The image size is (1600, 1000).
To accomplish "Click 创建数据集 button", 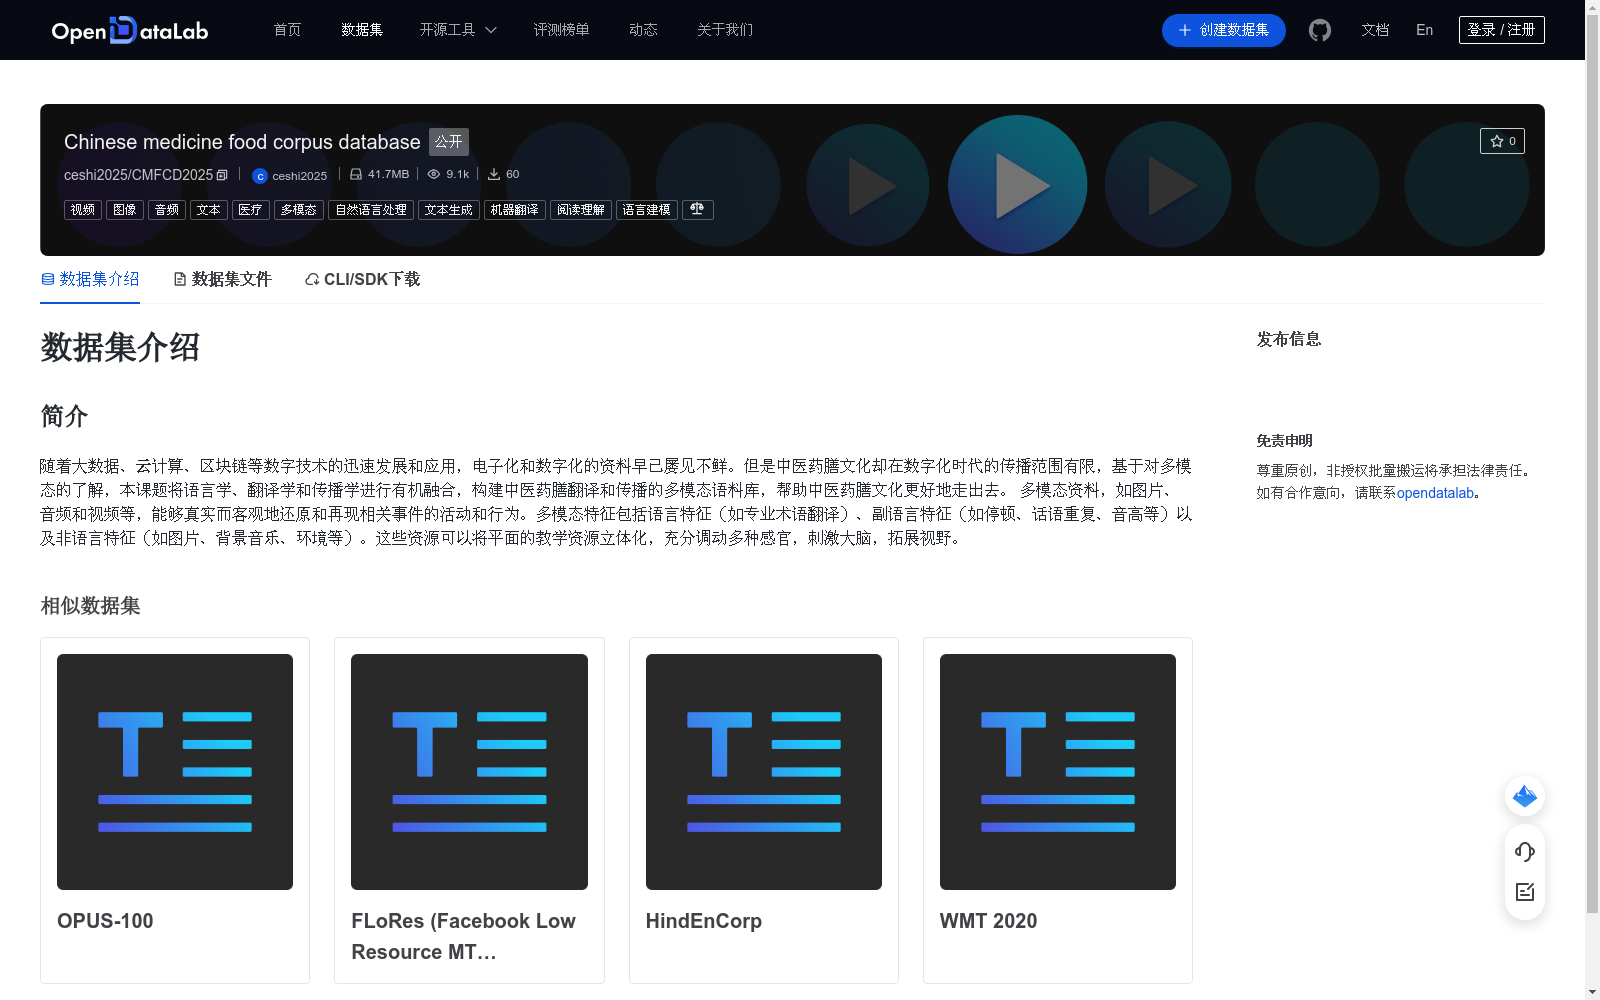I will pyautogui.click(x=1223, y=30).
